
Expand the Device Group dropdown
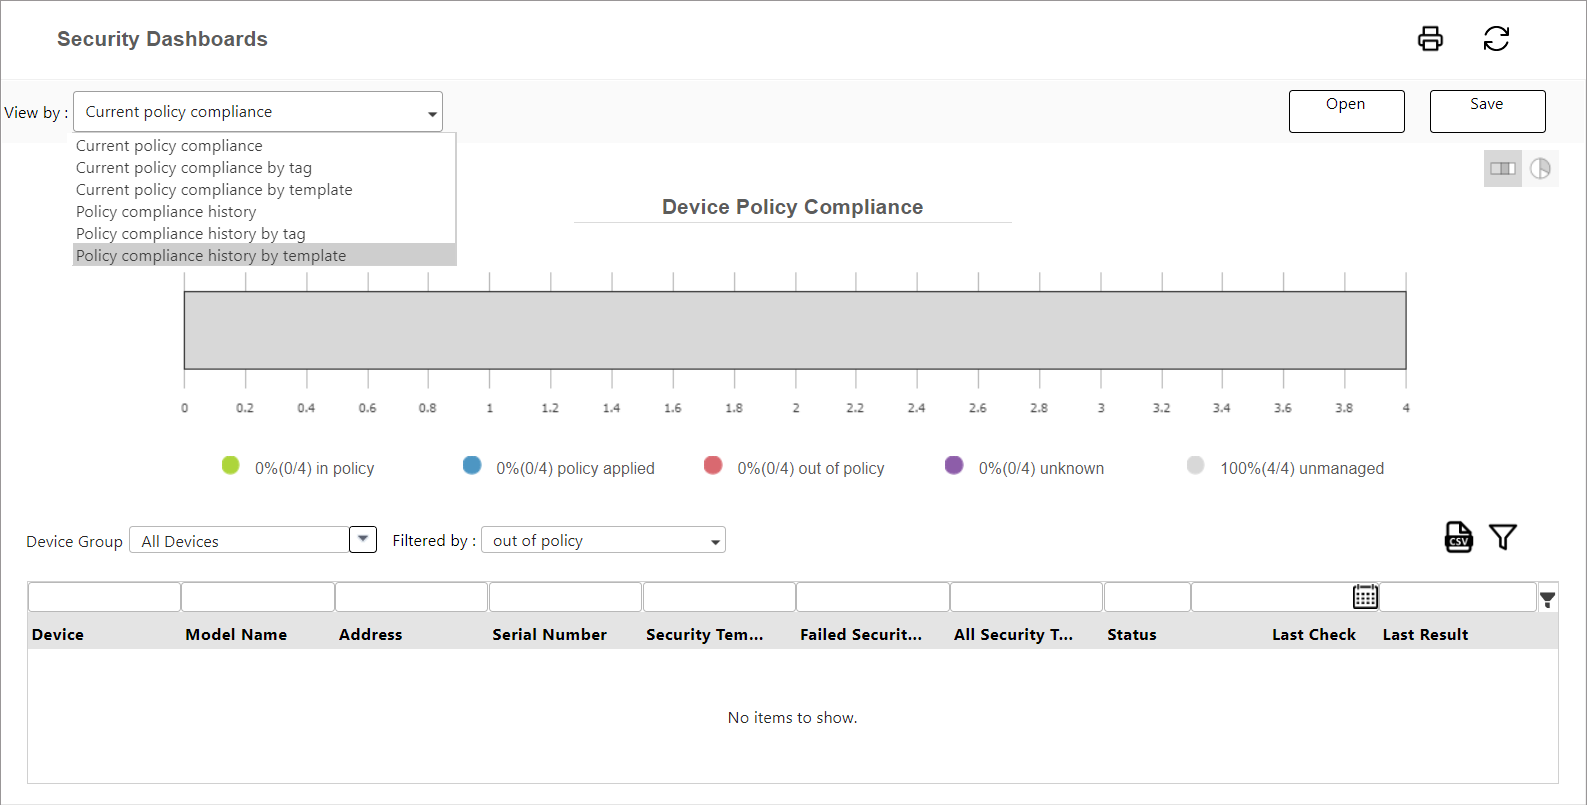(363, 540)
